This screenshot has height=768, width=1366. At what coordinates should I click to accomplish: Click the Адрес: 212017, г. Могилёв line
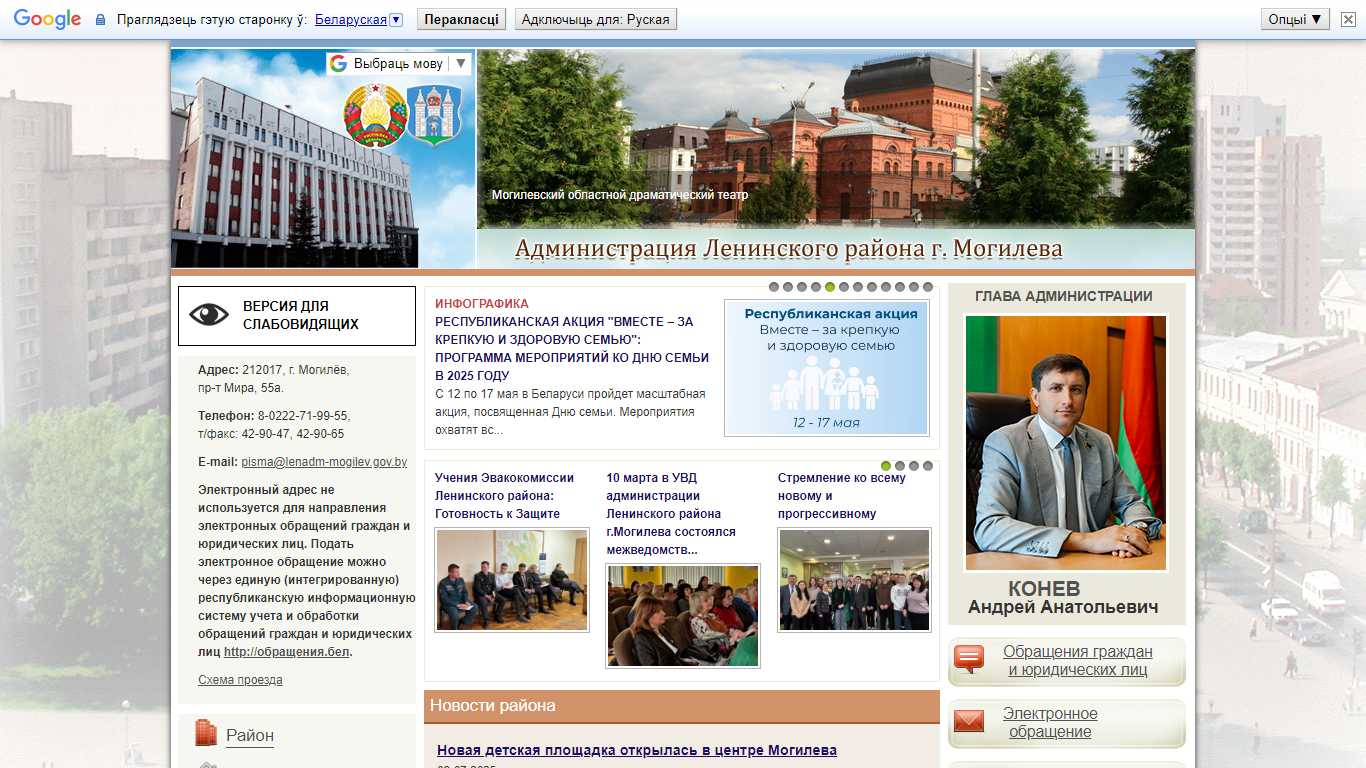tap(274, 370)
